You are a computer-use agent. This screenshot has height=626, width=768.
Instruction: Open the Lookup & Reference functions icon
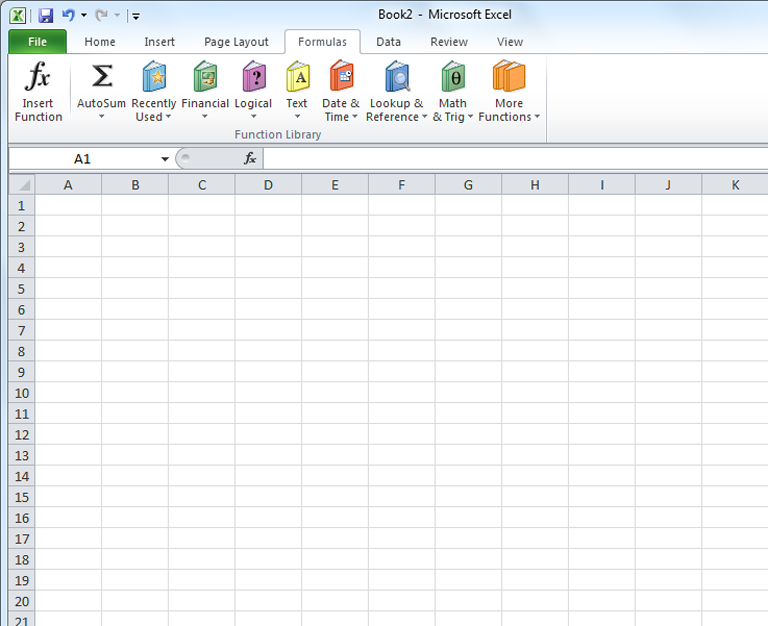point(396,77)
